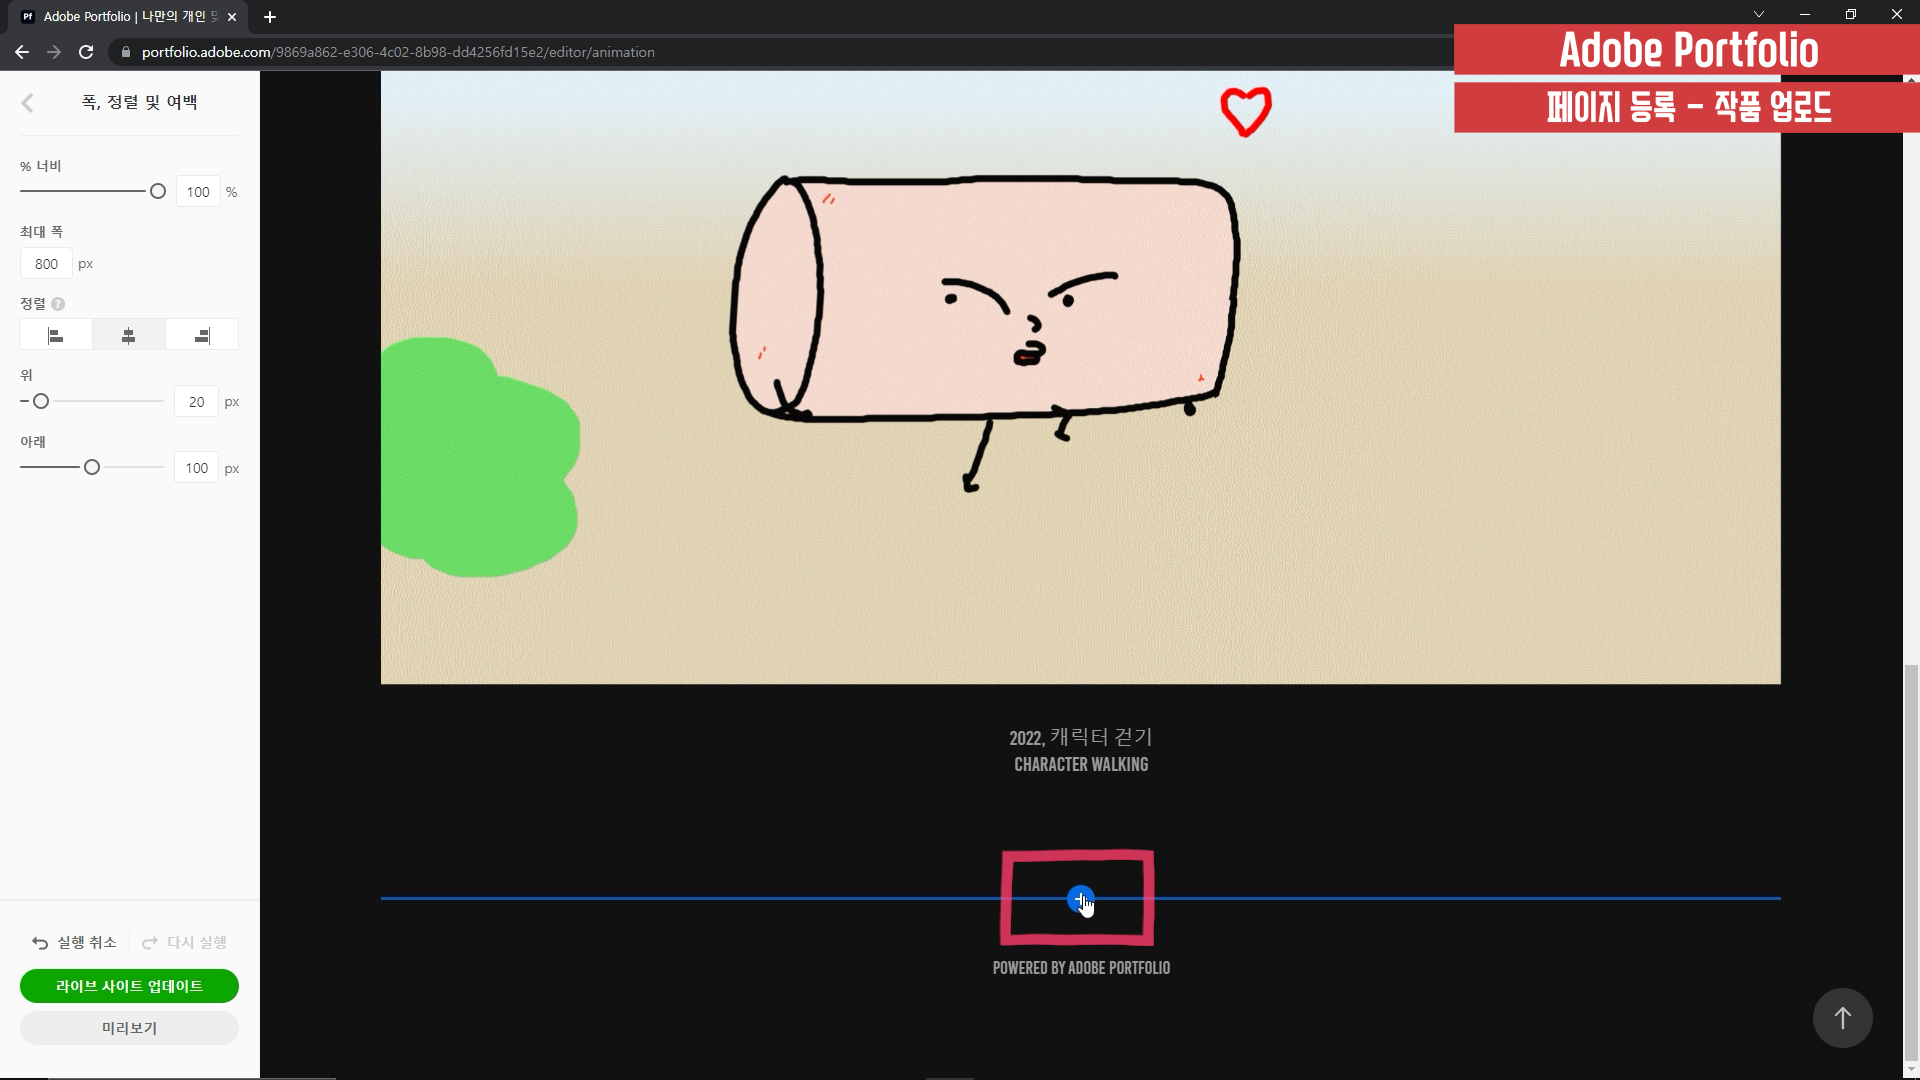Click the scroll-to-top arrow button
This screenshot has height=1080, width=1920.
[1842, 1018]
